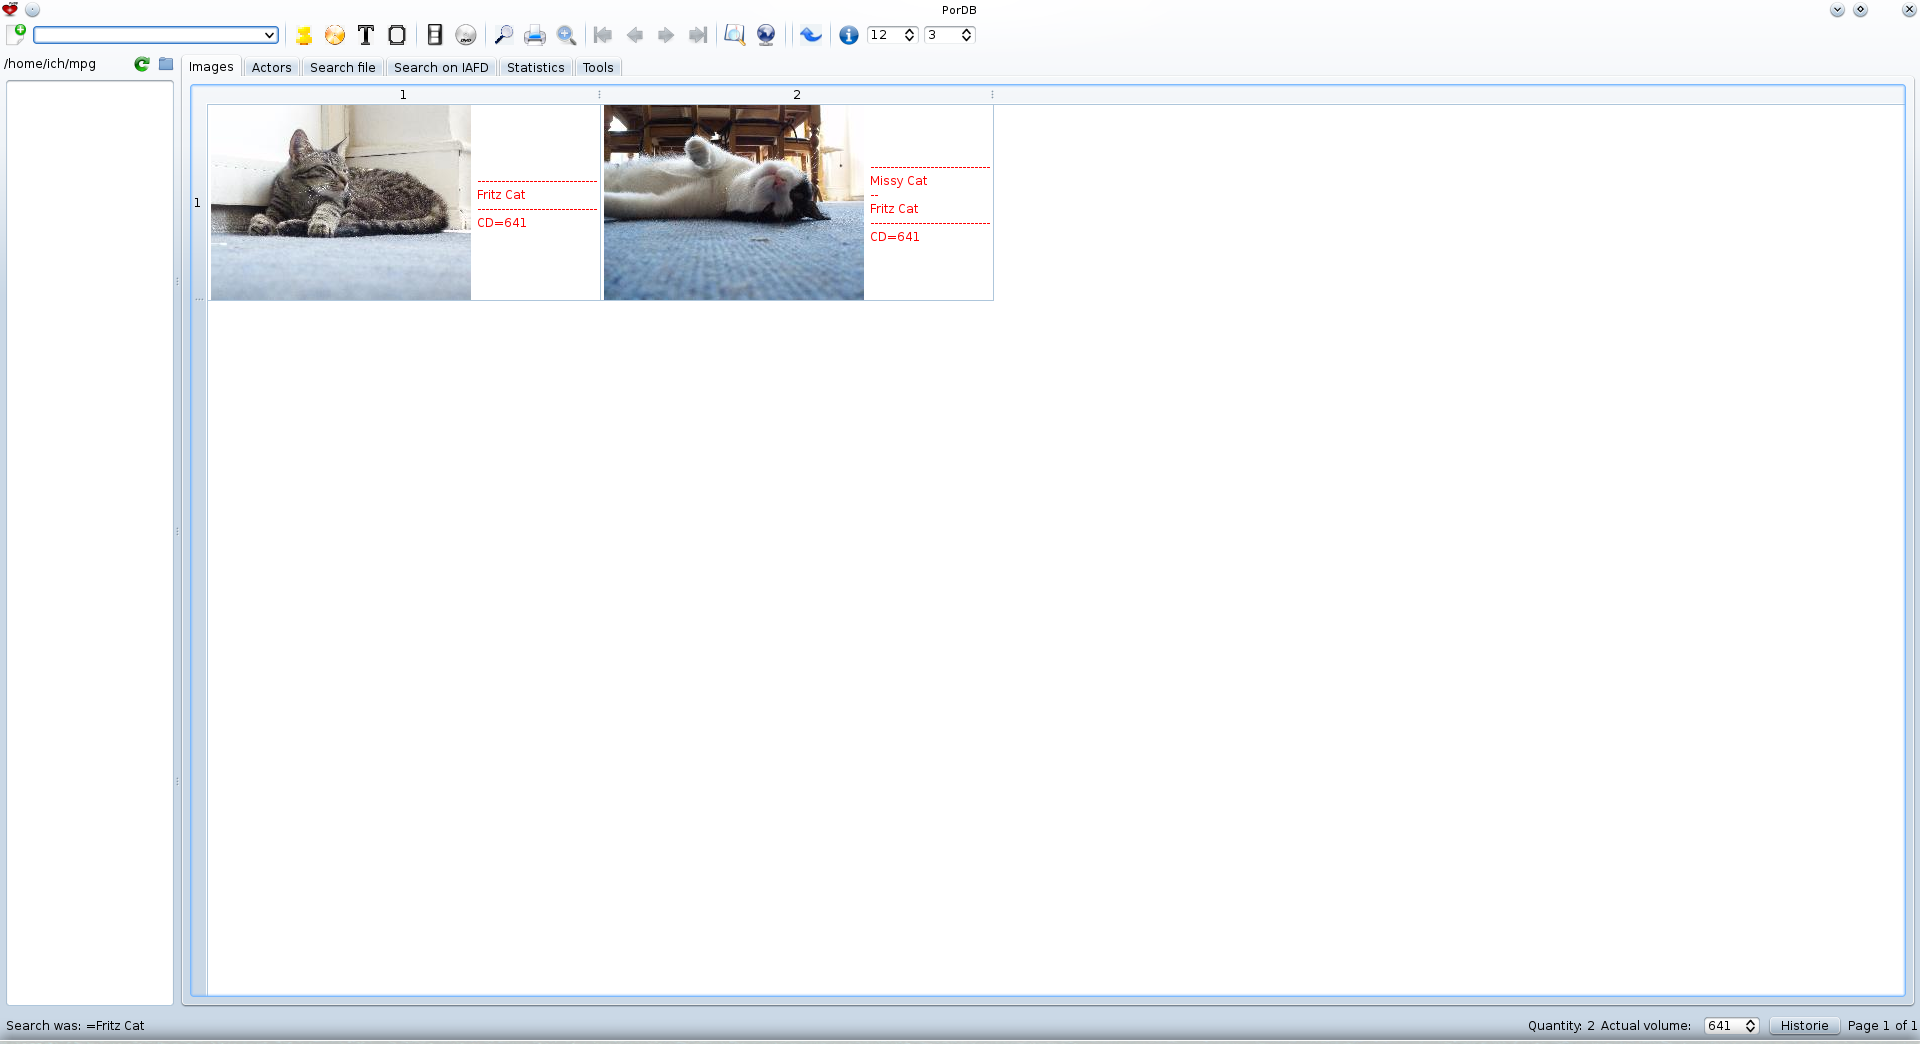Go to next page arrow icon
This screenshot has width=1920, height=1044.
click(x=666, y=35)
